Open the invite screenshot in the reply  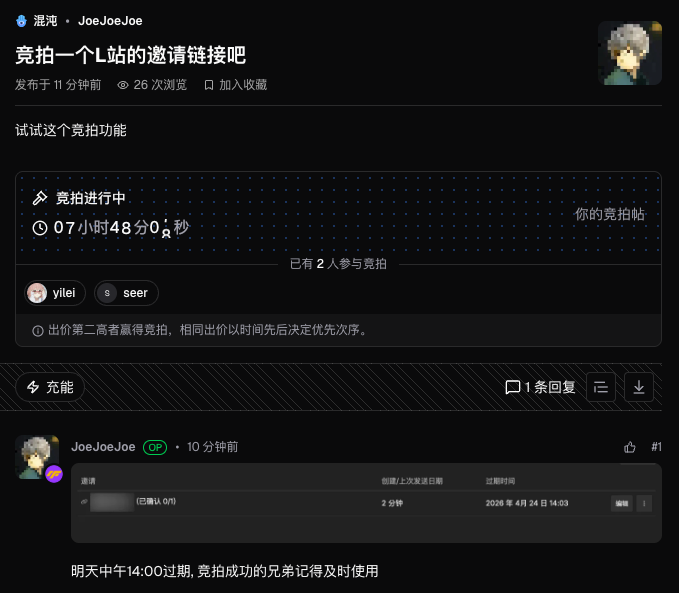click(x=366, y=503)
